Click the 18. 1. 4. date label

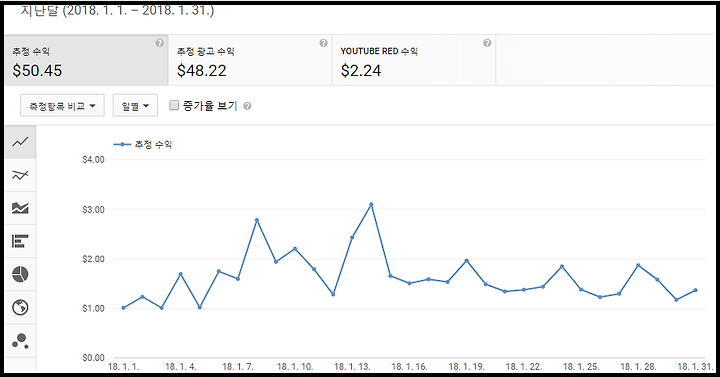180,367
